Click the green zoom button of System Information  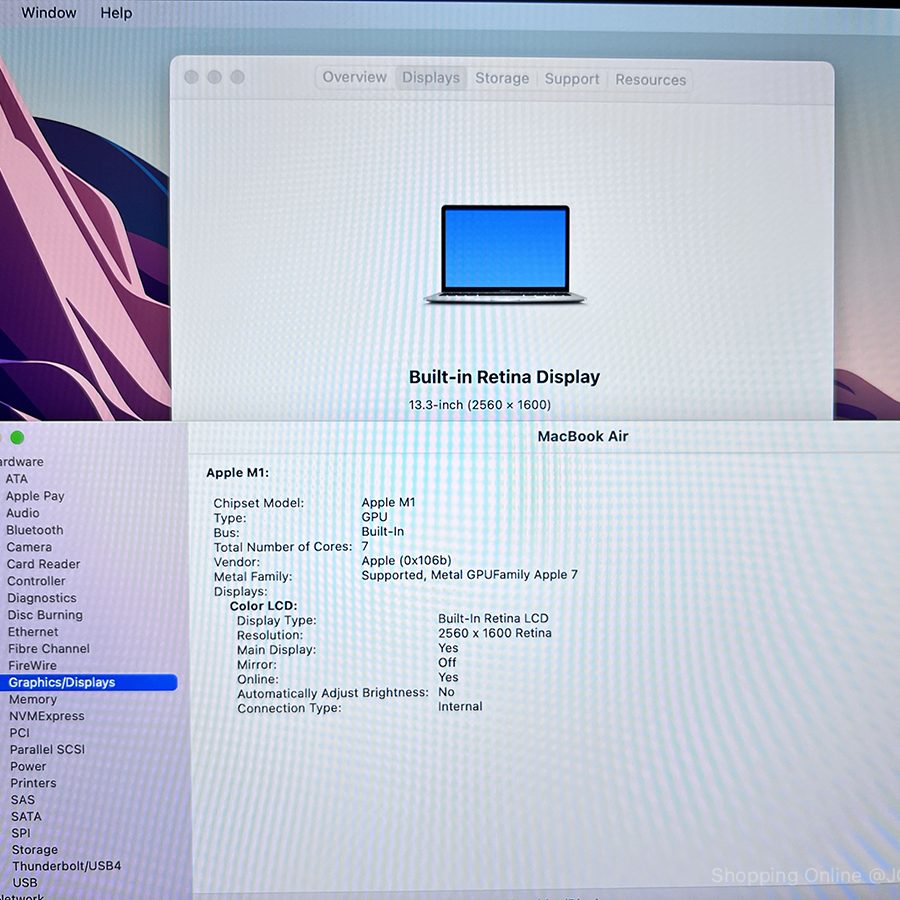(x=17, y=437)
